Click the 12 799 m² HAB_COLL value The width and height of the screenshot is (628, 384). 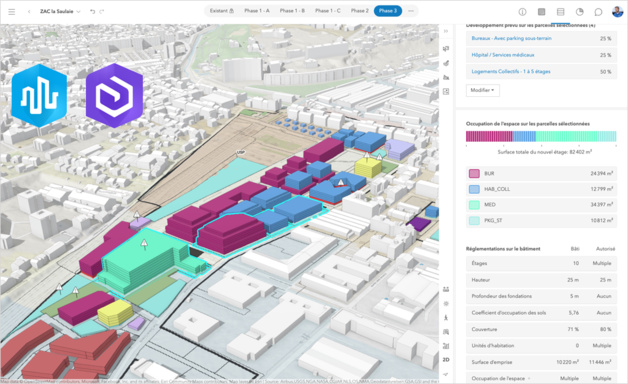[x=601, y=189]
